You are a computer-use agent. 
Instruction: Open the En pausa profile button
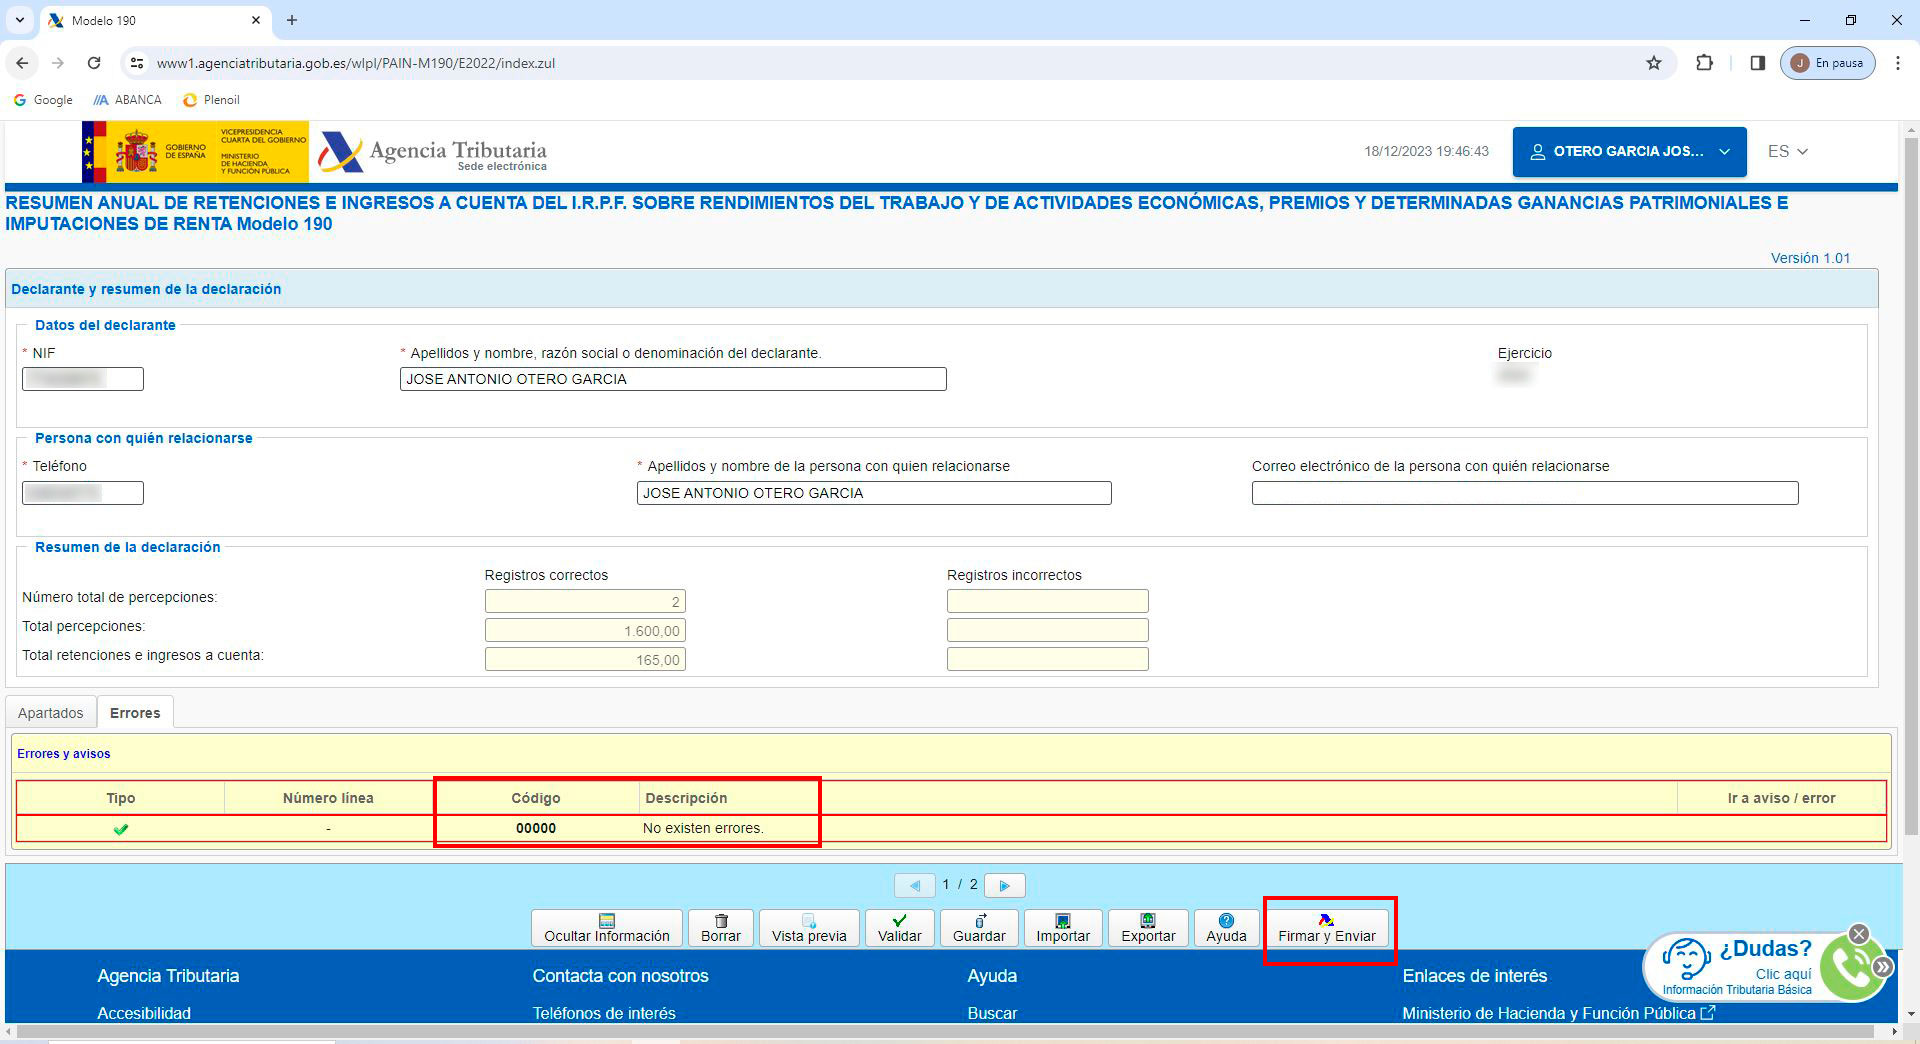point(1828,63)
